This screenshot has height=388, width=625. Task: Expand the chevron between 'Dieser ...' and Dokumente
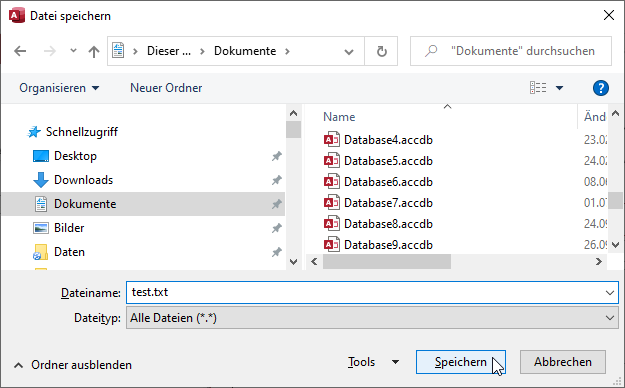click(202, 51)
